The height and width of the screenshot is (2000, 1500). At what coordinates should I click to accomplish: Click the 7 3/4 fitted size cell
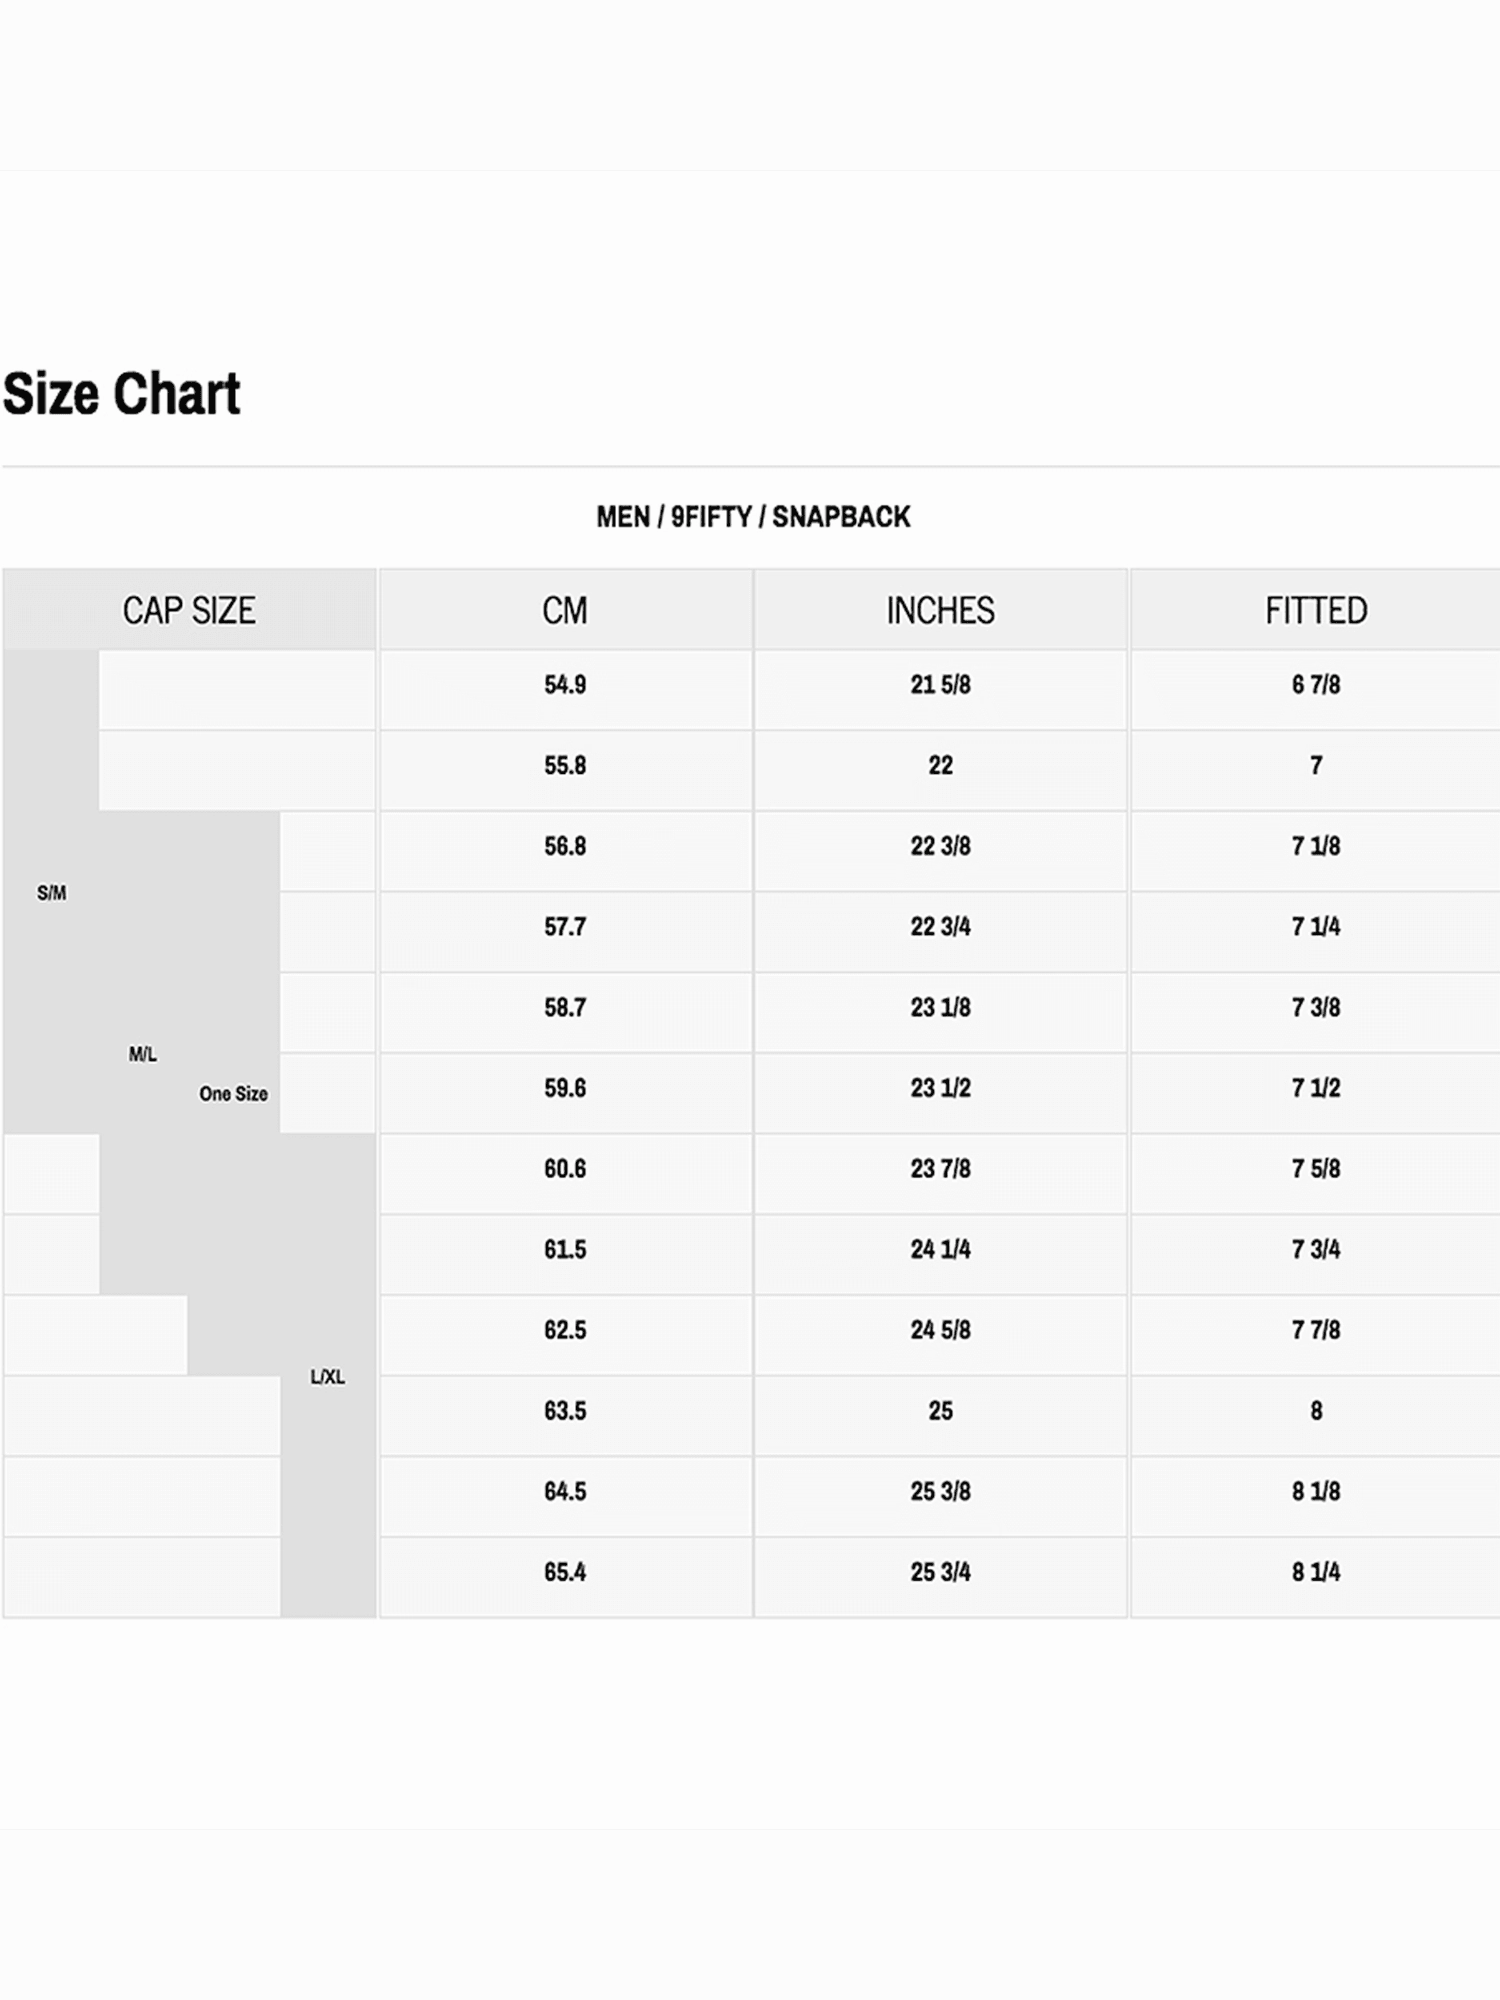1316,1255
